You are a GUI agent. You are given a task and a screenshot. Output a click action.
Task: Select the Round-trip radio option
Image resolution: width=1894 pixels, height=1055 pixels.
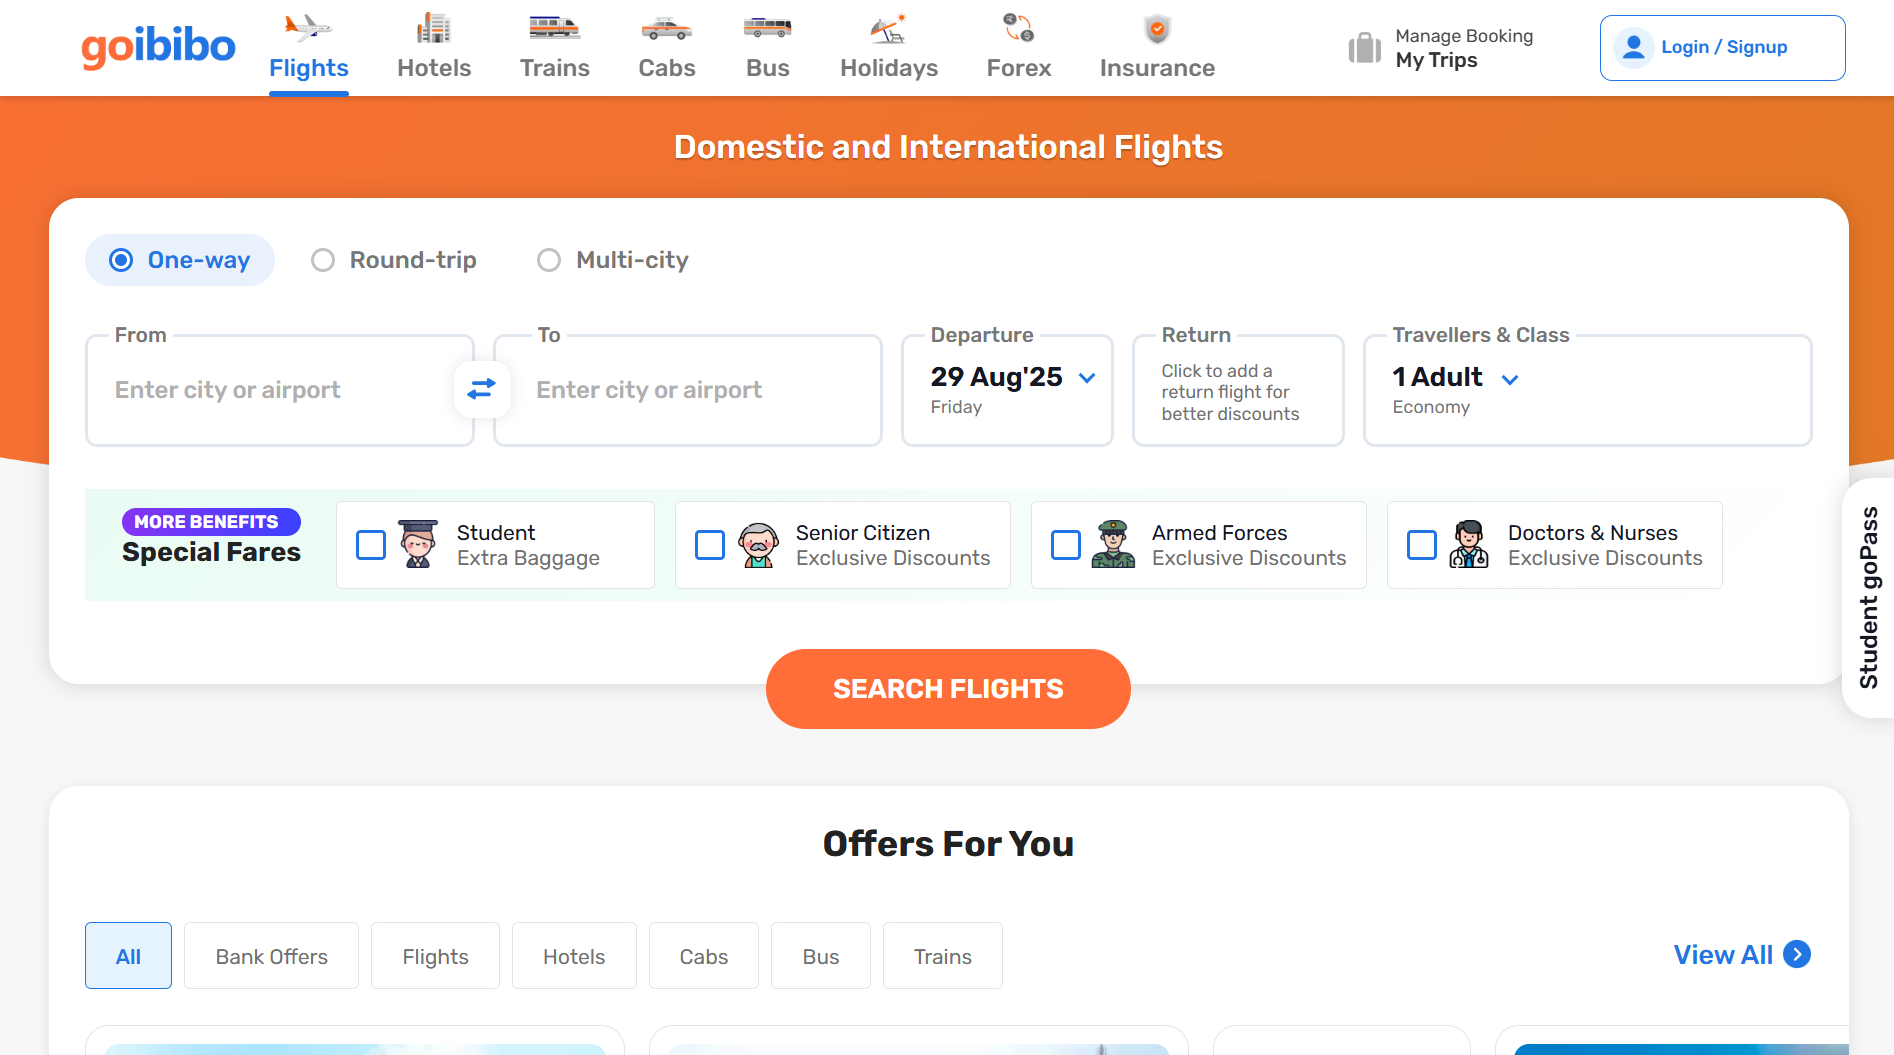coord(323,260)
